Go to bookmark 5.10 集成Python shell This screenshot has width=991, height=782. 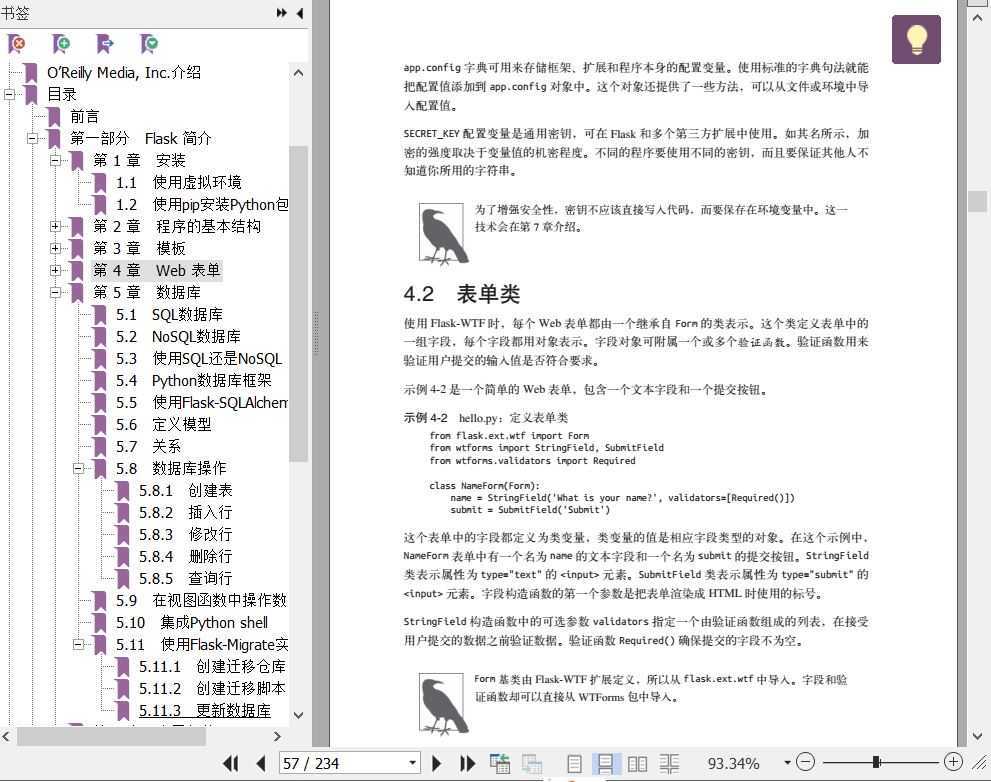[192, 623]
